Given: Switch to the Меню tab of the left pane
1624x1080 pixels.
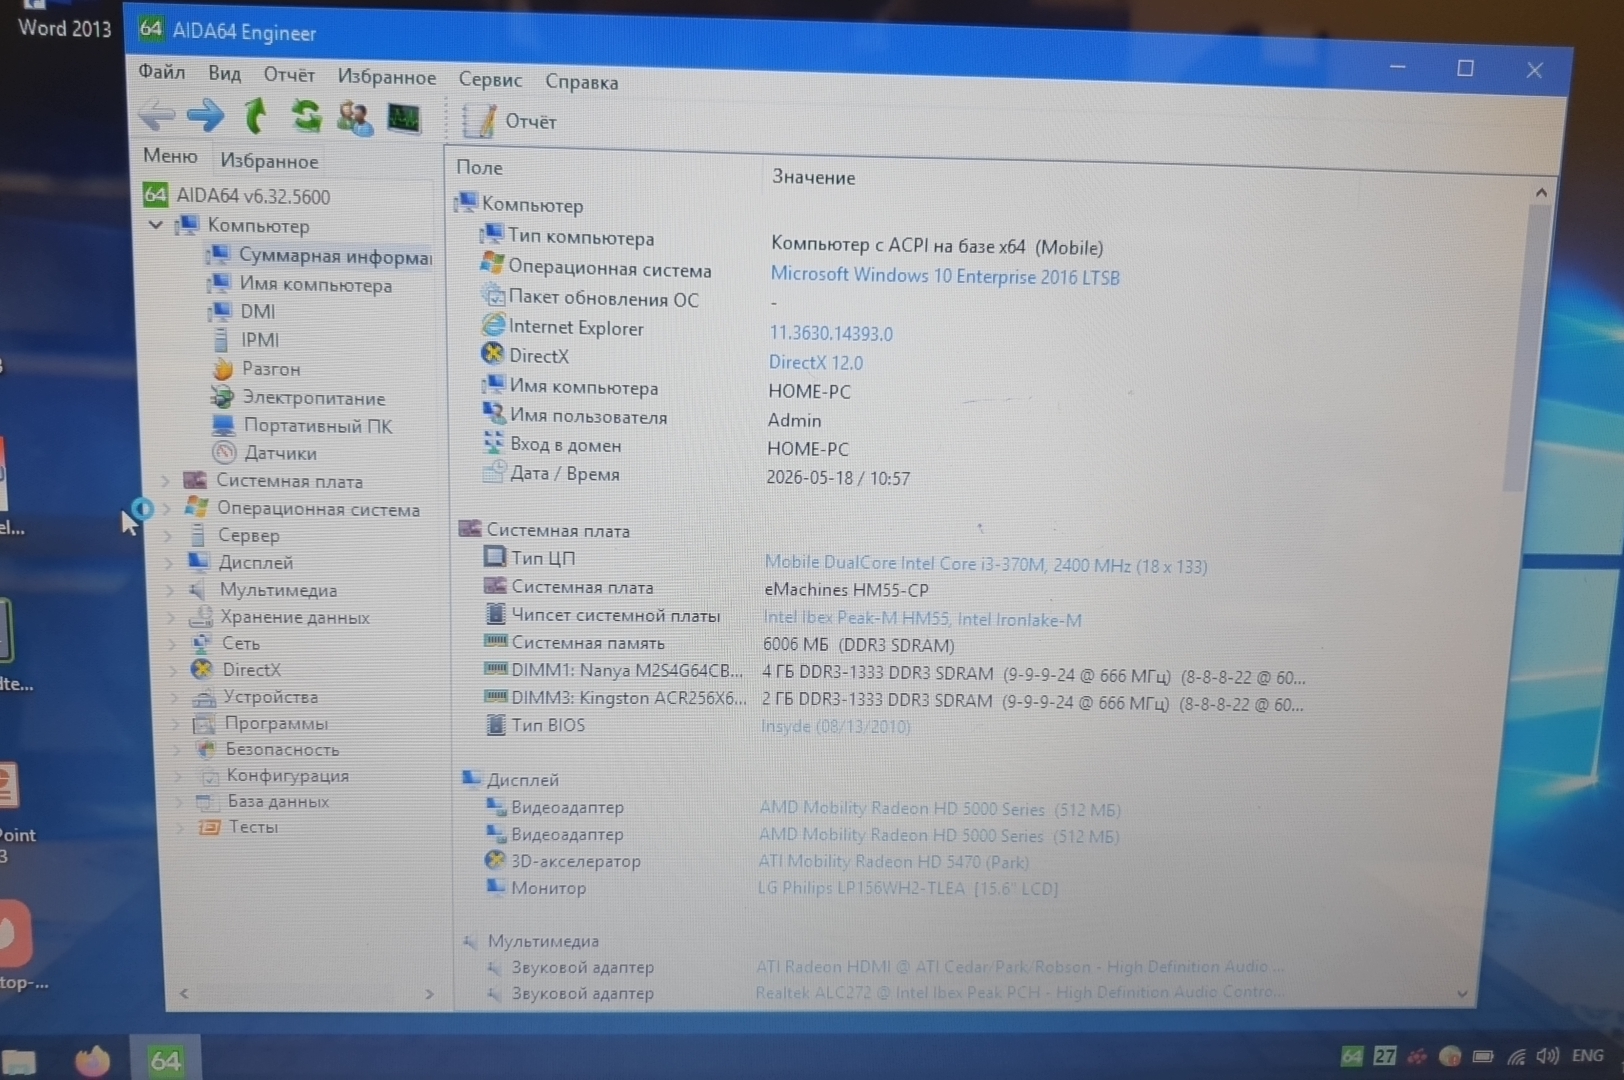Looking at the screenshot, I should point(170,156).
